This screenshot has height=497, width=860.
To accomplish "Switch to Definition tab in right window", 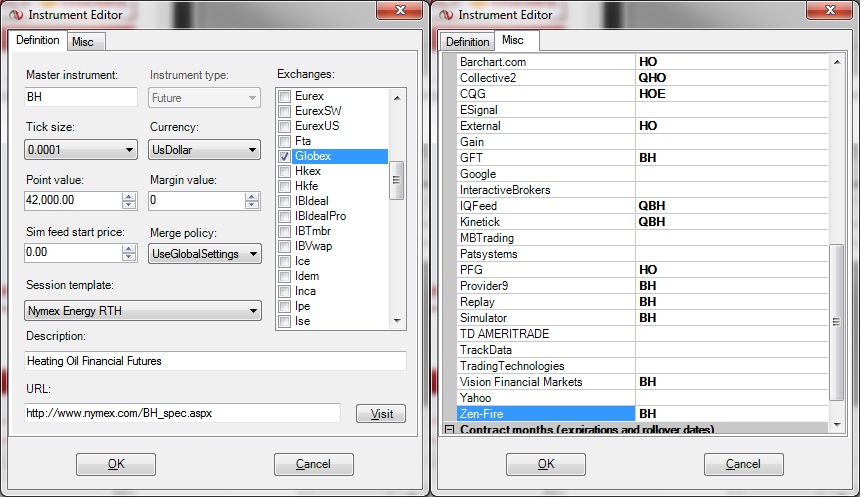I will point(467,42).
